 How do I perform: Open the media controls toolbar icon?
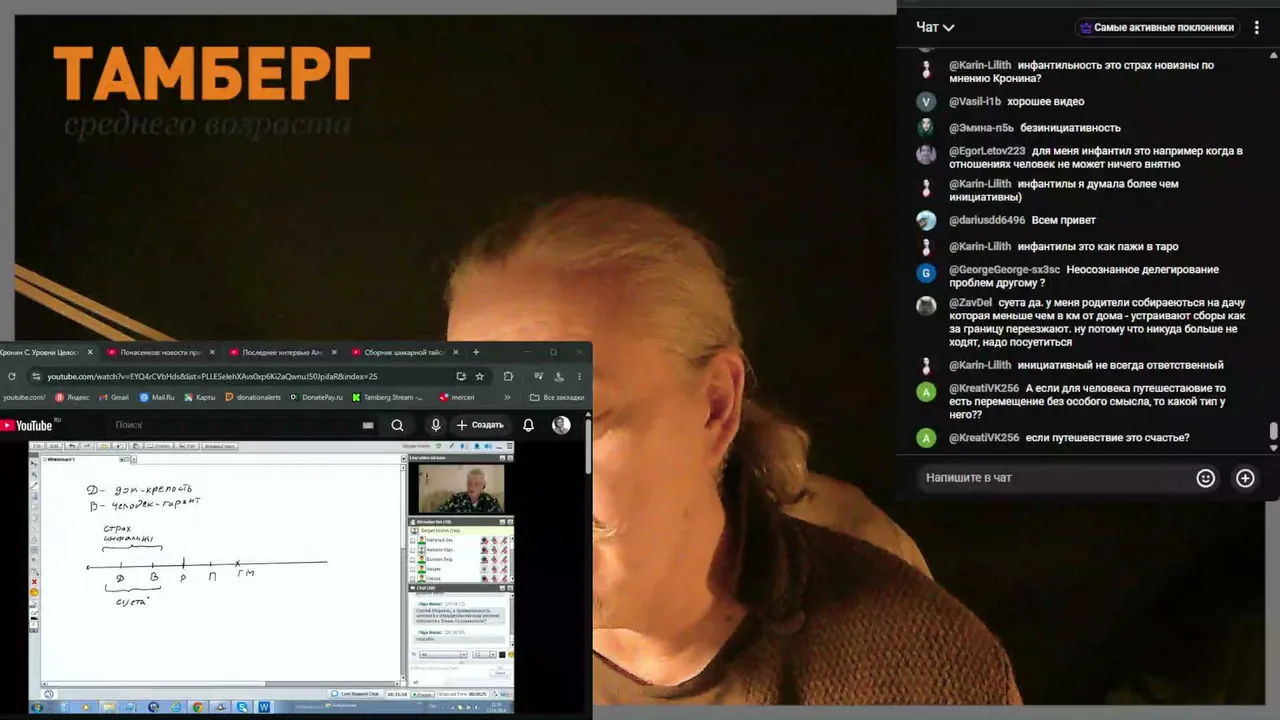tap(540, 376)
